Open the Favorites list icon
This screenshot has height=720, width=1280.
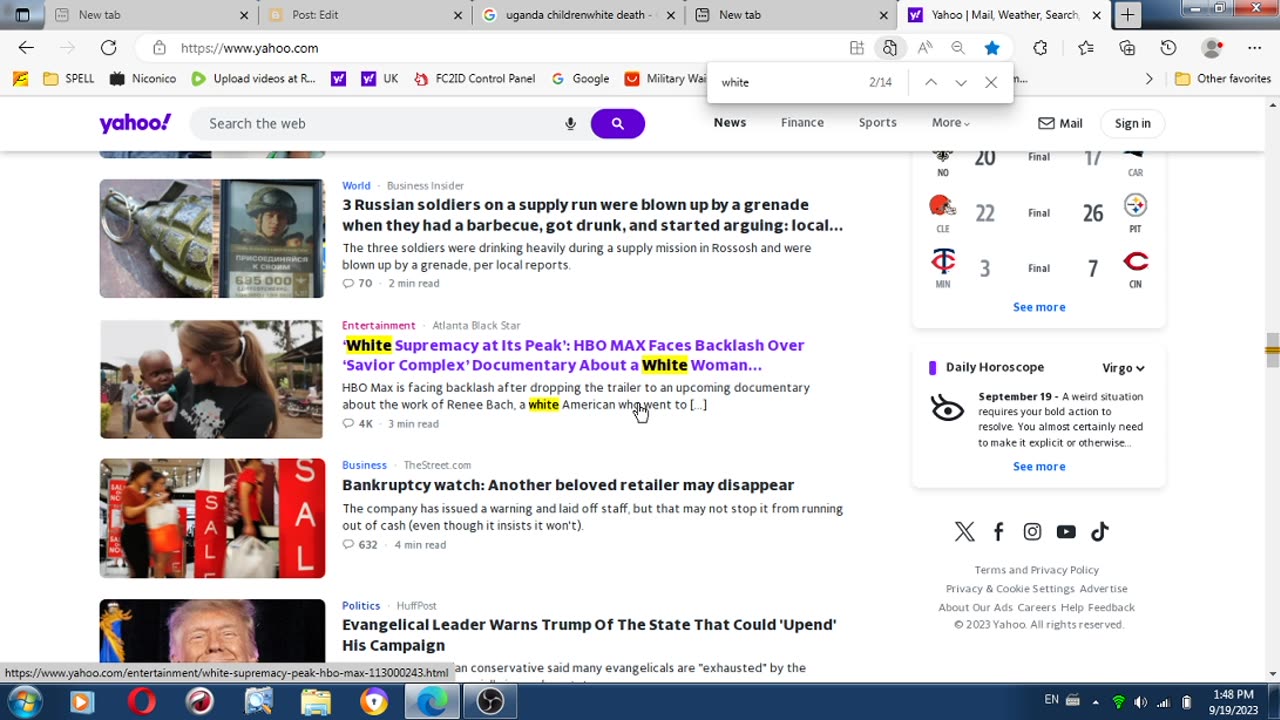[x=1086, y=48]
